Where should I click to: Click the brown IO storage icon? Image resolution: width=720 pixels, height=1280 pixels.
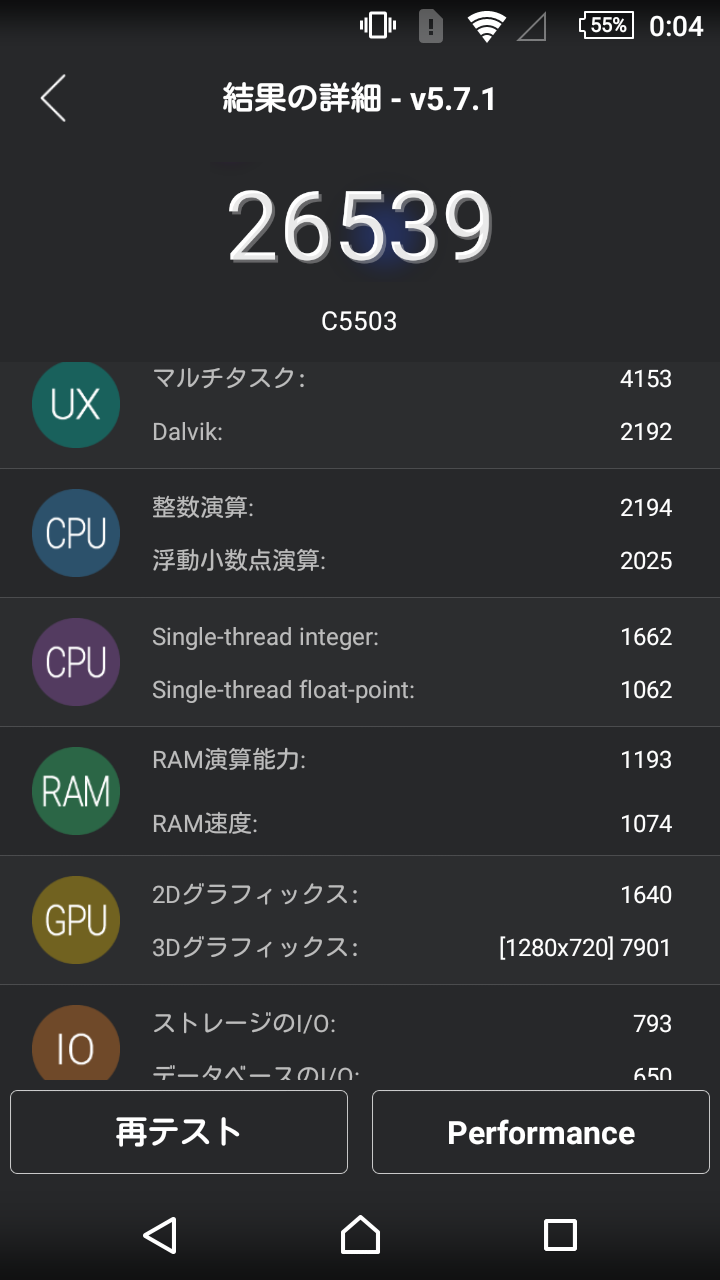pyautogui.click(x=75, y=1049)
